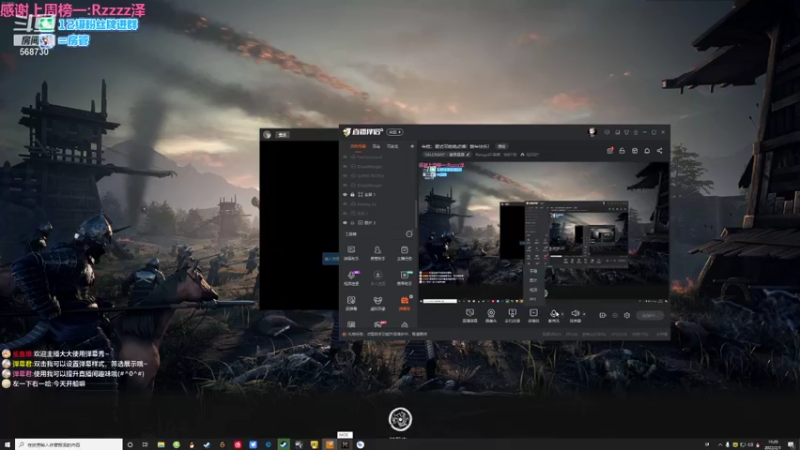The height and width of the screenshot is (450, 800).
Task: Open File Explorer from the taskbar
Action: point(161,445)
